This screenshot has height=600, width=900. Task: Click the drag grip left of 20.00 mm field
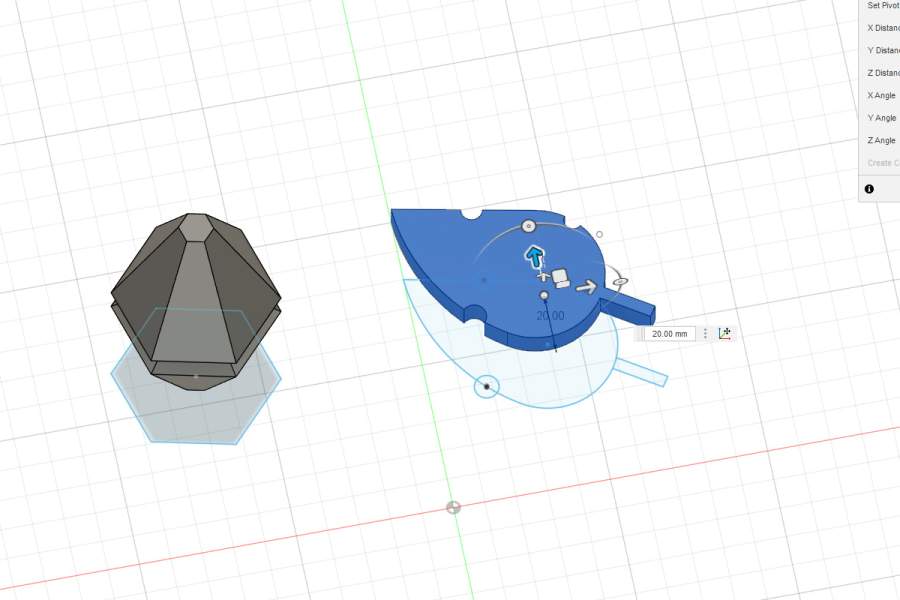coord(639,334)
